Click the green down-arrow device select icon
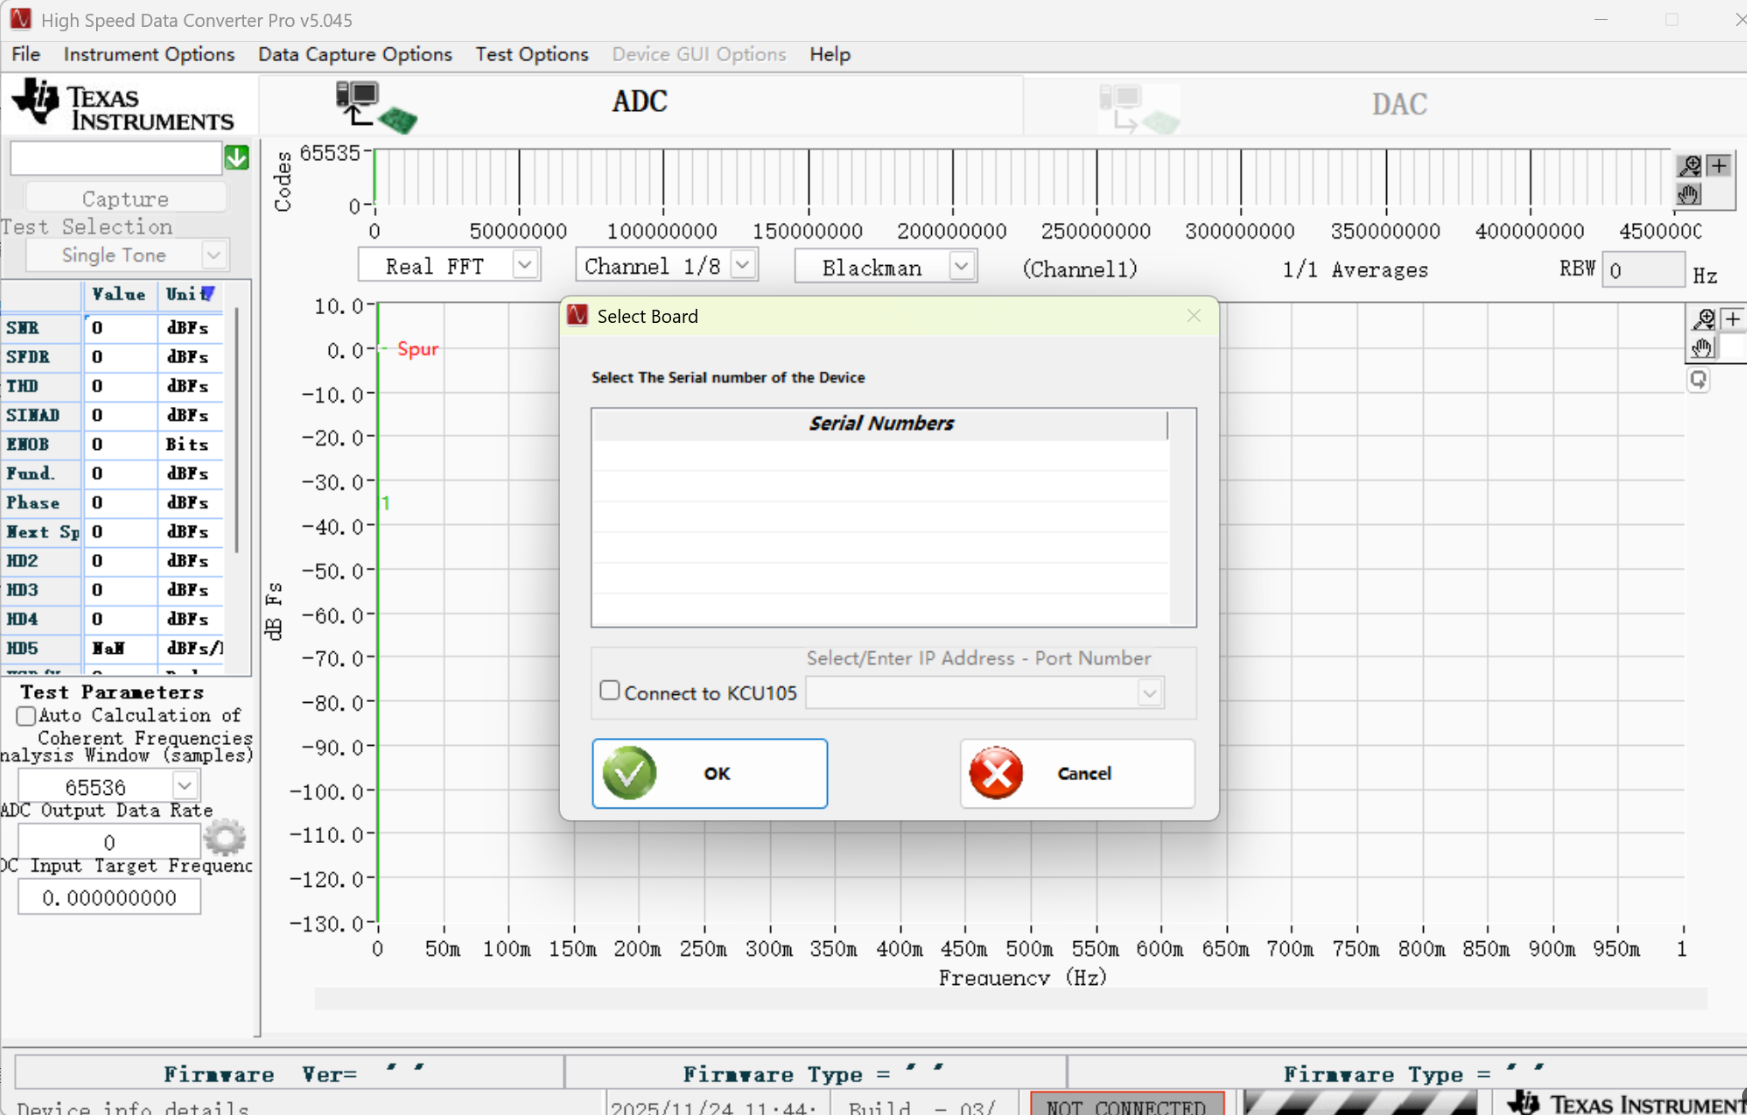The width and height of the screenshot is (1747, 1115). pos(237,158)
